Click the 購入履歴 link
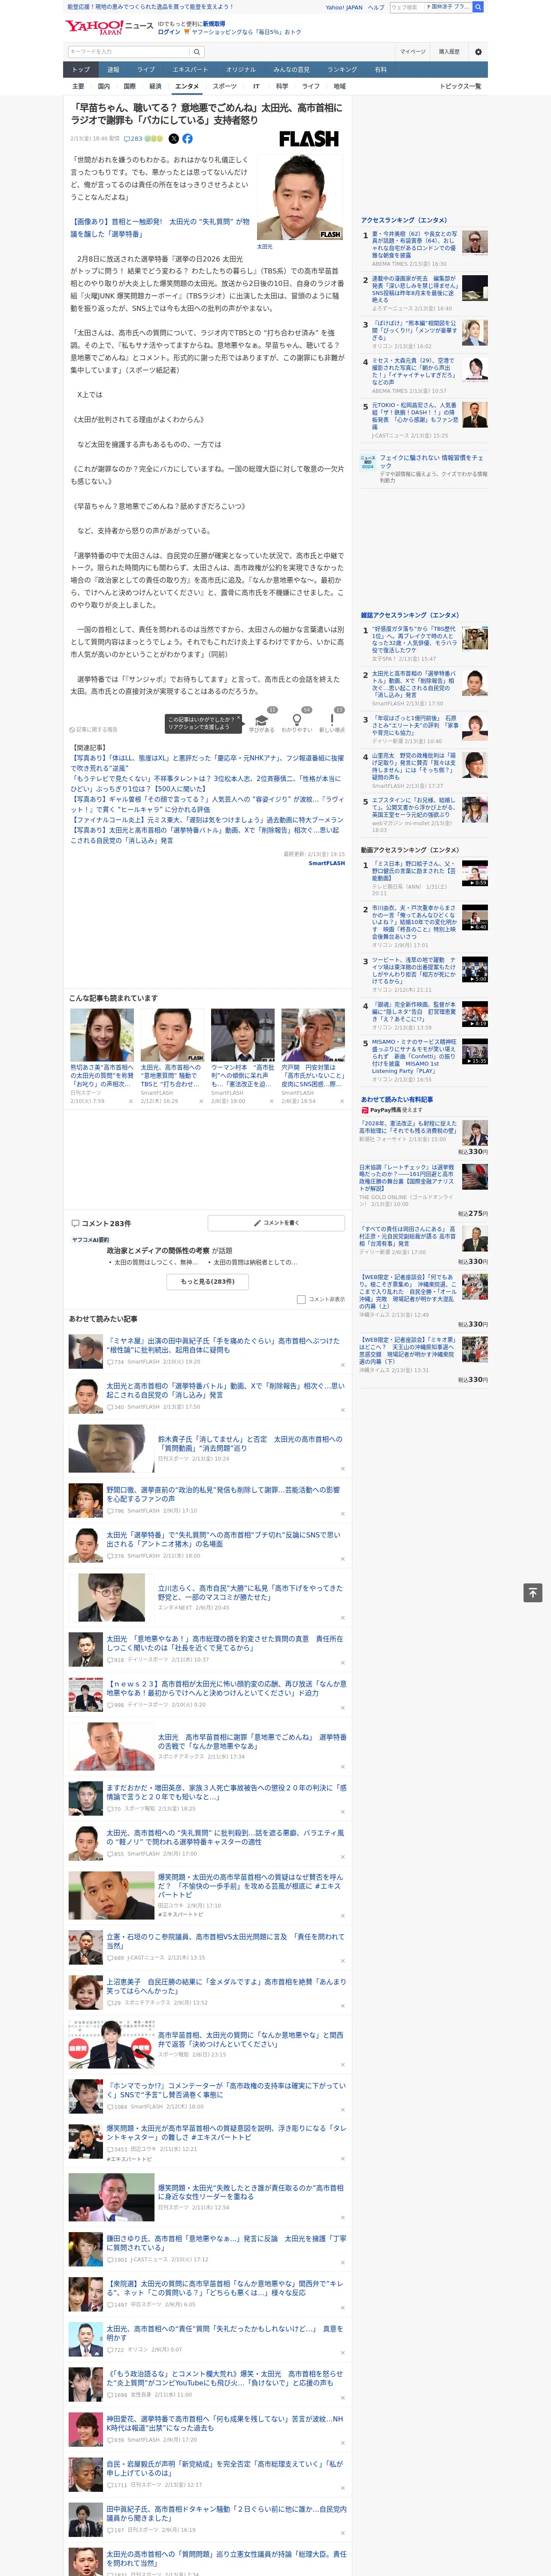The height and width of the screenshot is (2576, 551). tap(449, 52)
